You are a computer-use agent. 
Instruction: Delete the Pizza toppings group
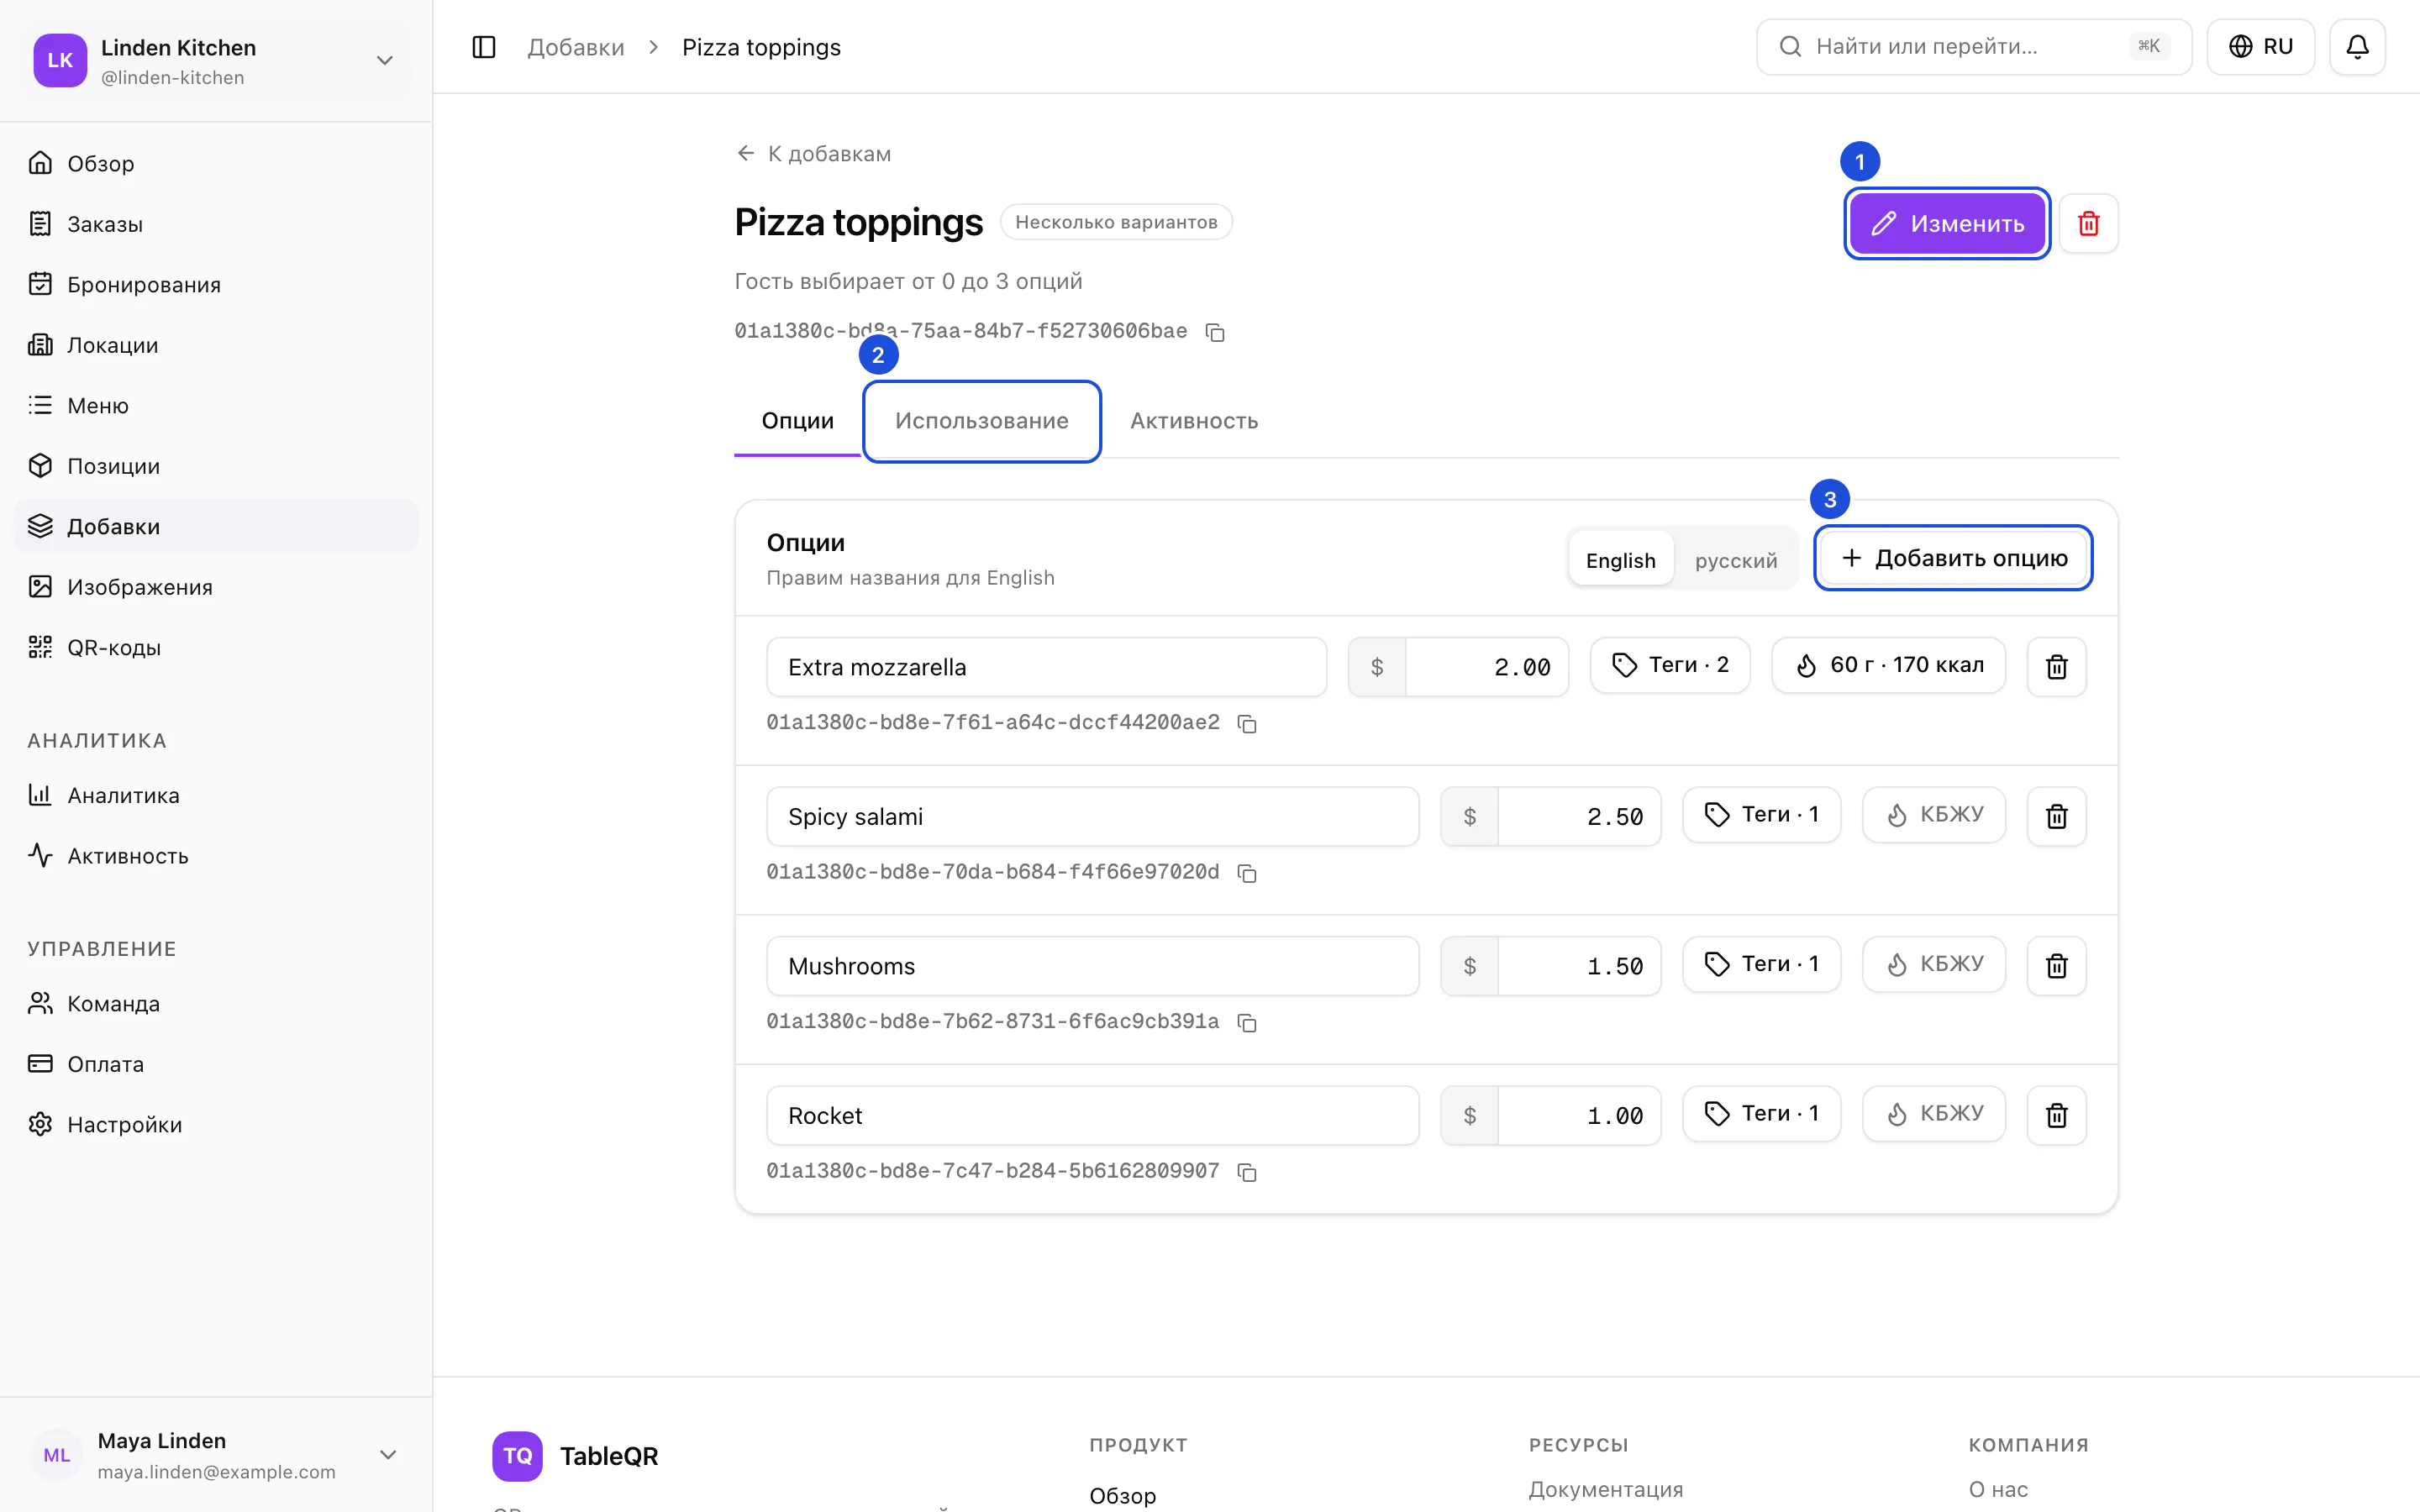(x=2088, y=223)
